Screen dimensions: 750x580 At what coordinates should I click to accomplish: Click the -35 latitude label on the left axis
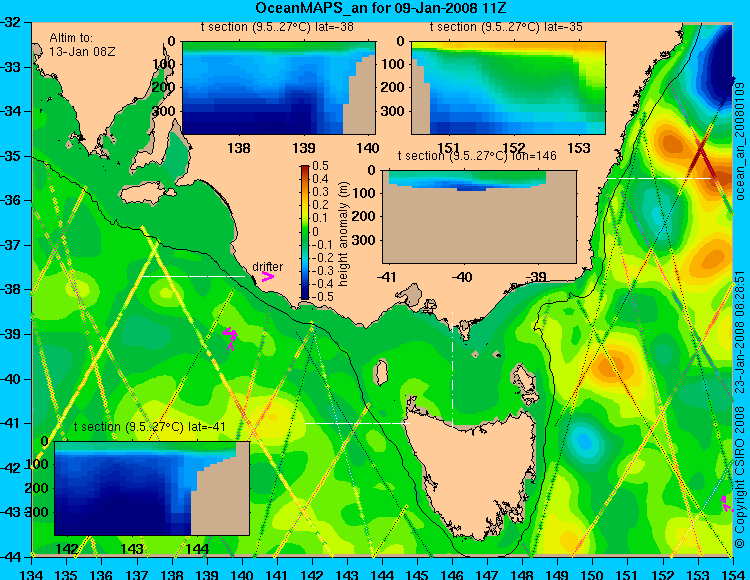(x=12, y=156)
